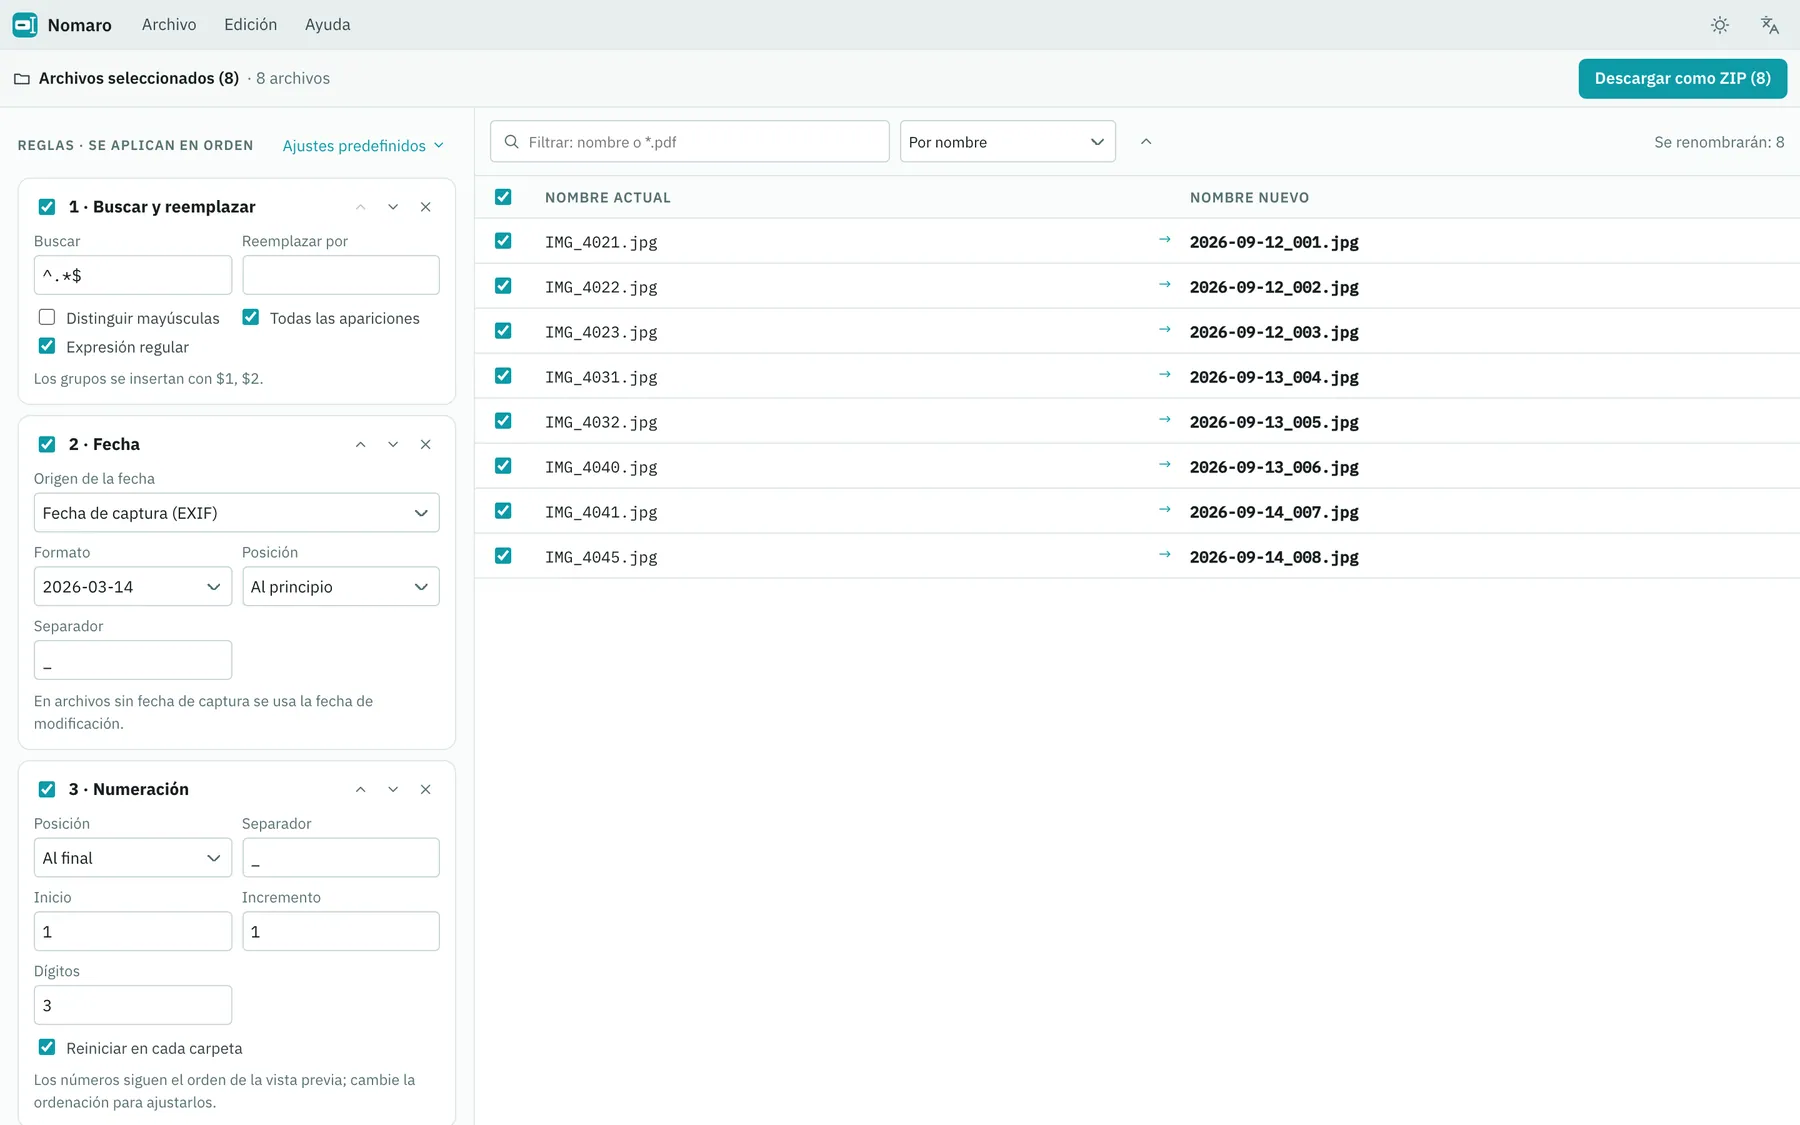Open Origen de la fecha dropdown
Viewport: 1800px width, 1125px height.
point(237,513)
